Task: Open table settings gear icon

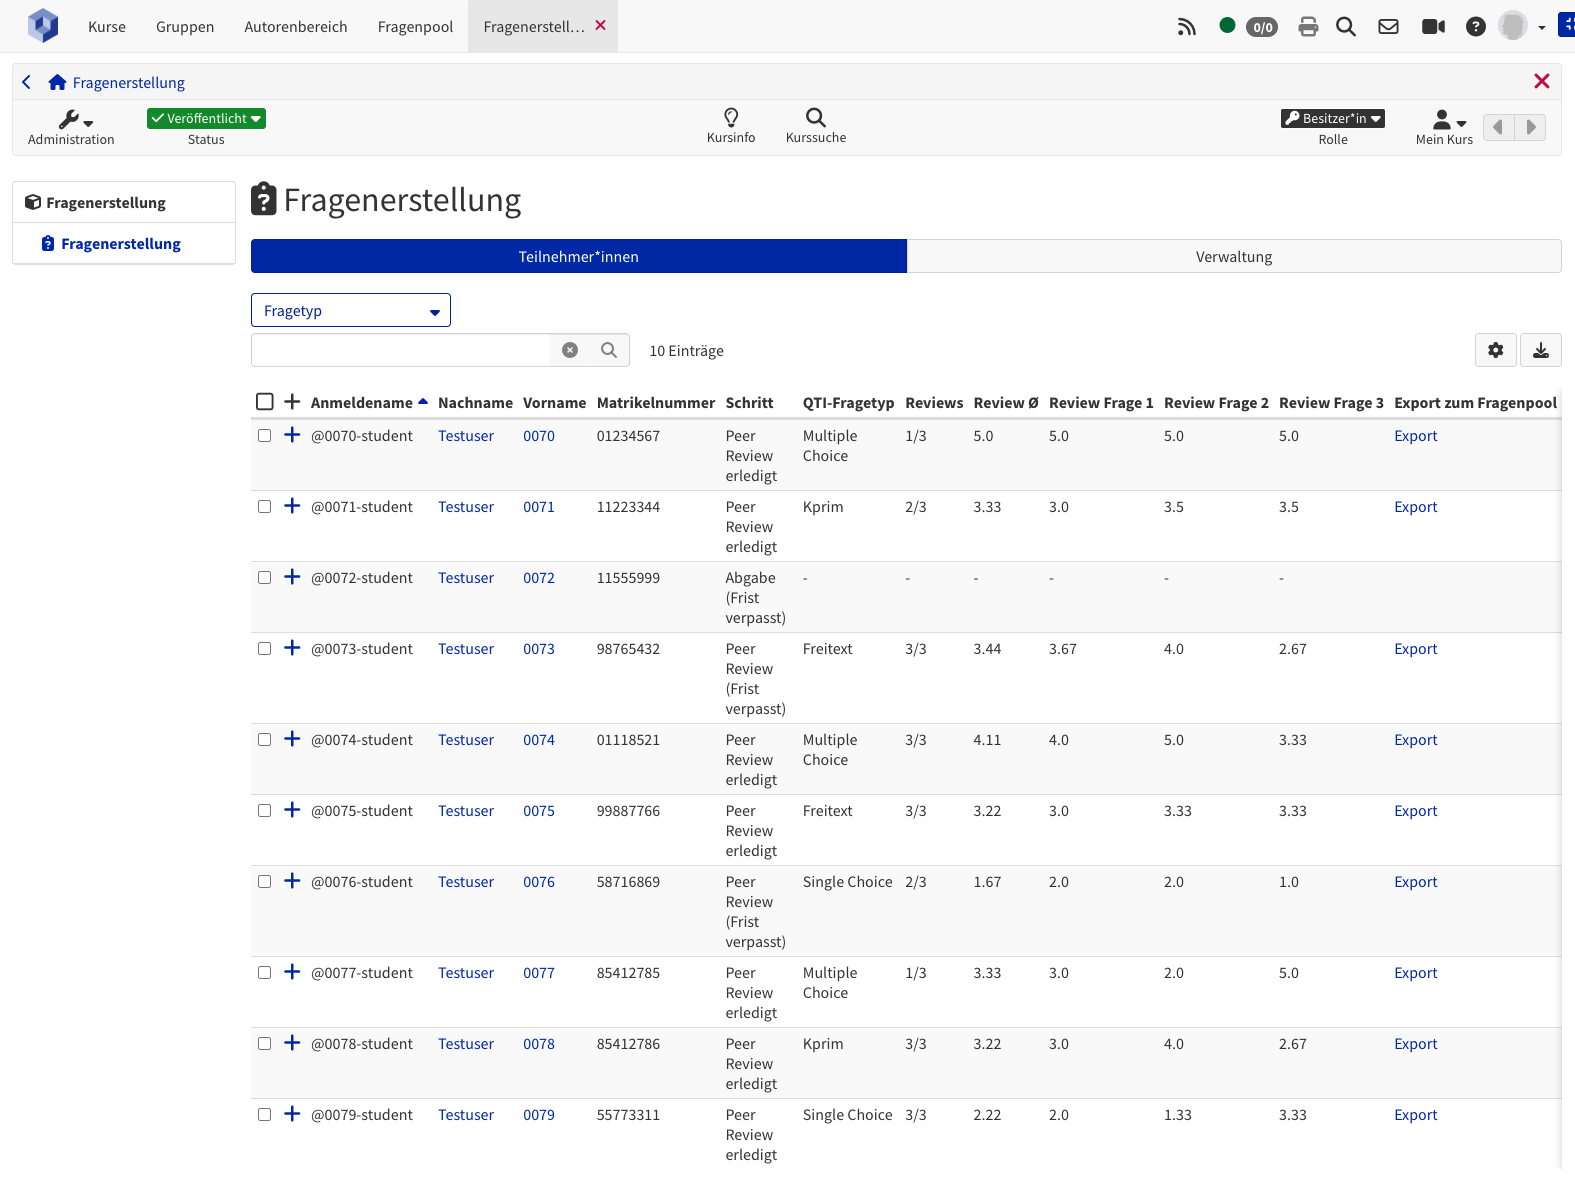Action: [x=1495, y=350]
